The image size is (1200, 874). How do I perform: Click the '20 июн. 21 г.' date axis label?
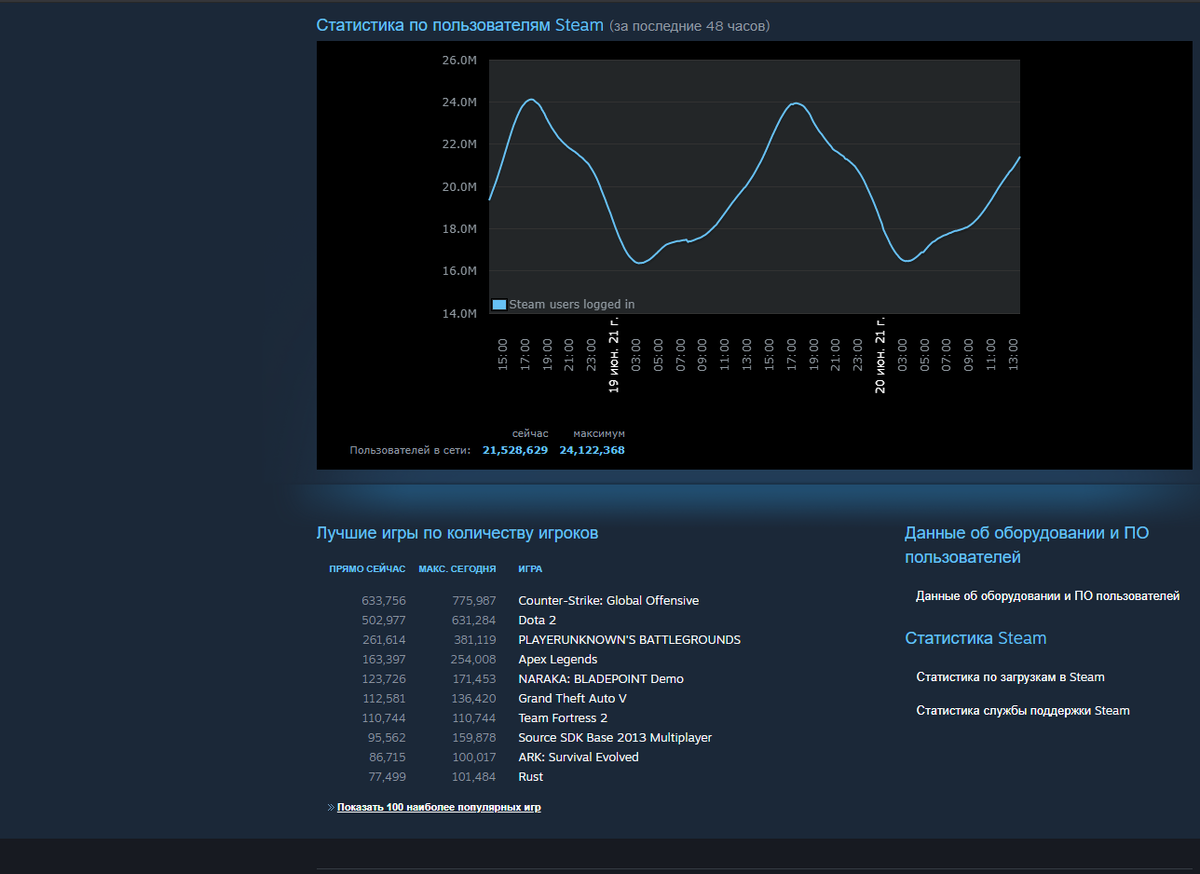point(880,355)
